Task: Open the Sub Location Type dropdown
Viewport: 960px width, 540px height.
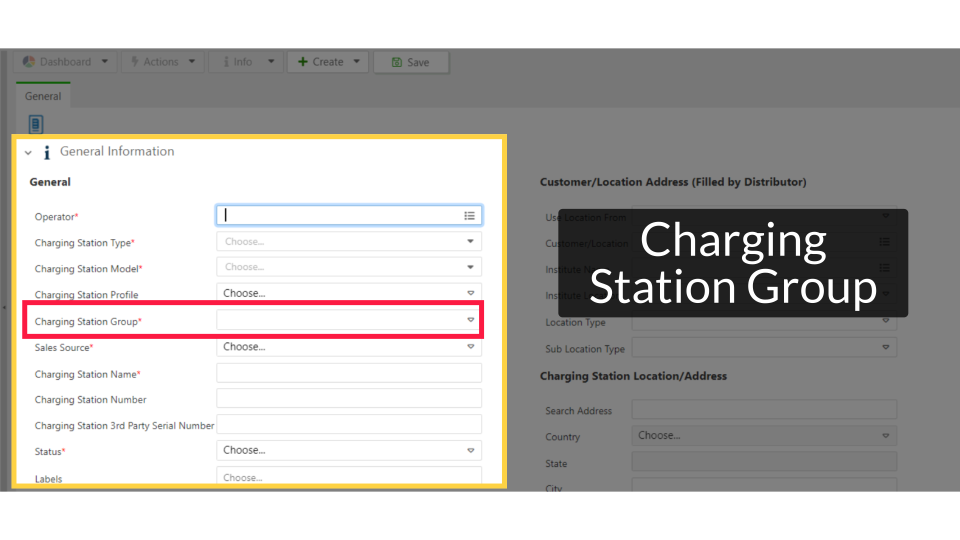Action: (x=764, y=348)
